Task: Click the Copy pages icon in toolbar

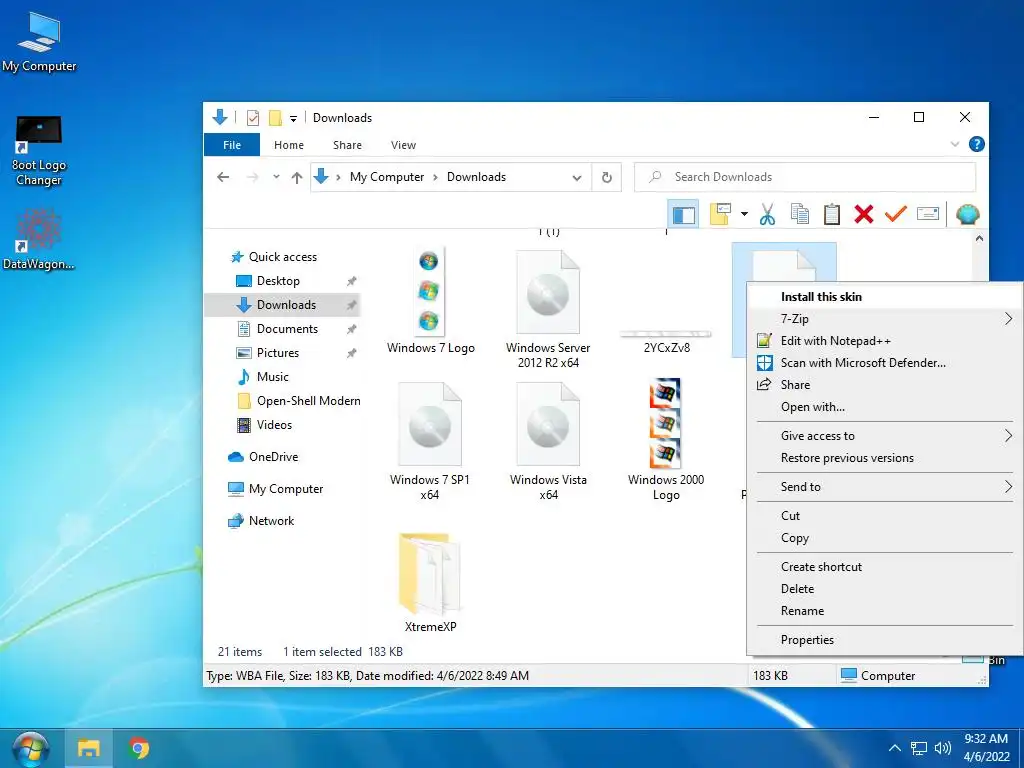Action: point(799,214)
